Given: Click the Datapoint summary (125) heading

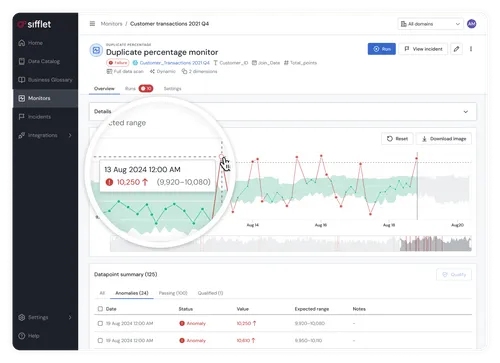Looking at the screenshot, I should 125,274.
